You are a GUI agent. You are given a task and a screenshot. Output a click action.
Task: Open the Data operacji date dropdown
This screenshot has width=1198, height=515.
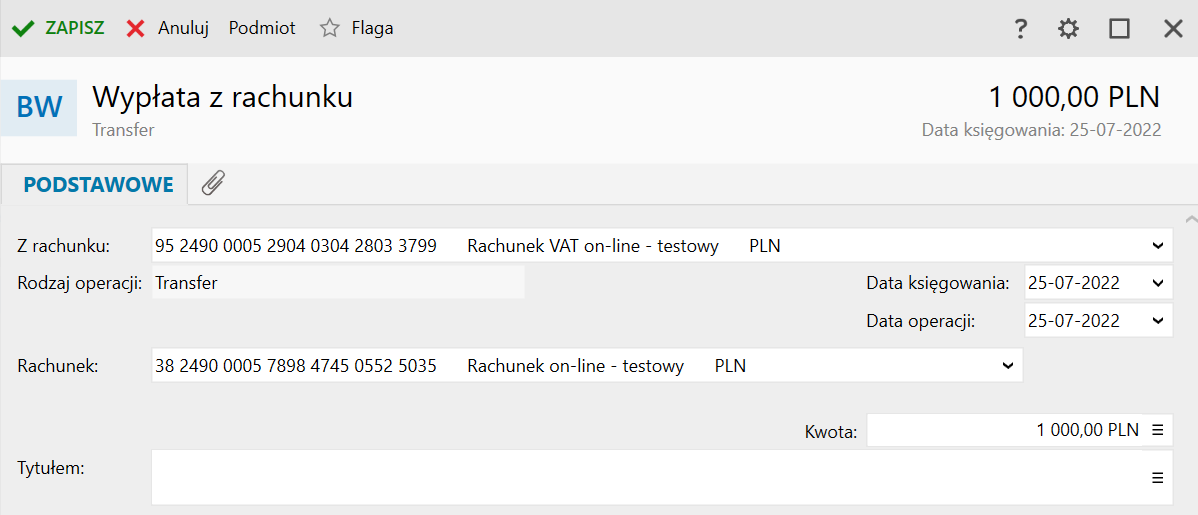[x=1158, y=321]
